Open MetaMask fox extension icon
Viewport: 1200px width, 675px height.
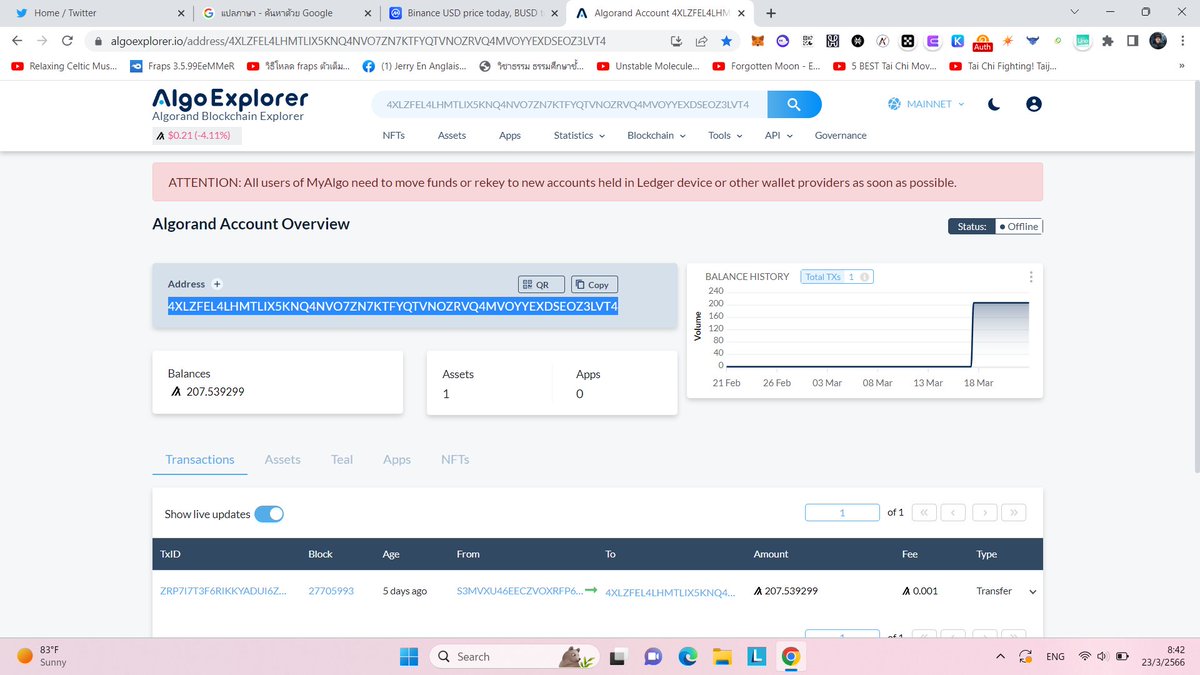pos(758,41)
